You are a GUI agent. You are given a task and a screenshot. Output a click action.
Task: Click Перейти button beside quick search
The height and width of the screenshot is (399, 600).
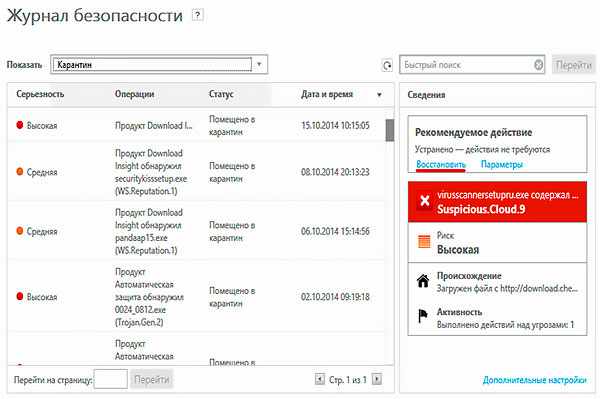pos(574,65)
